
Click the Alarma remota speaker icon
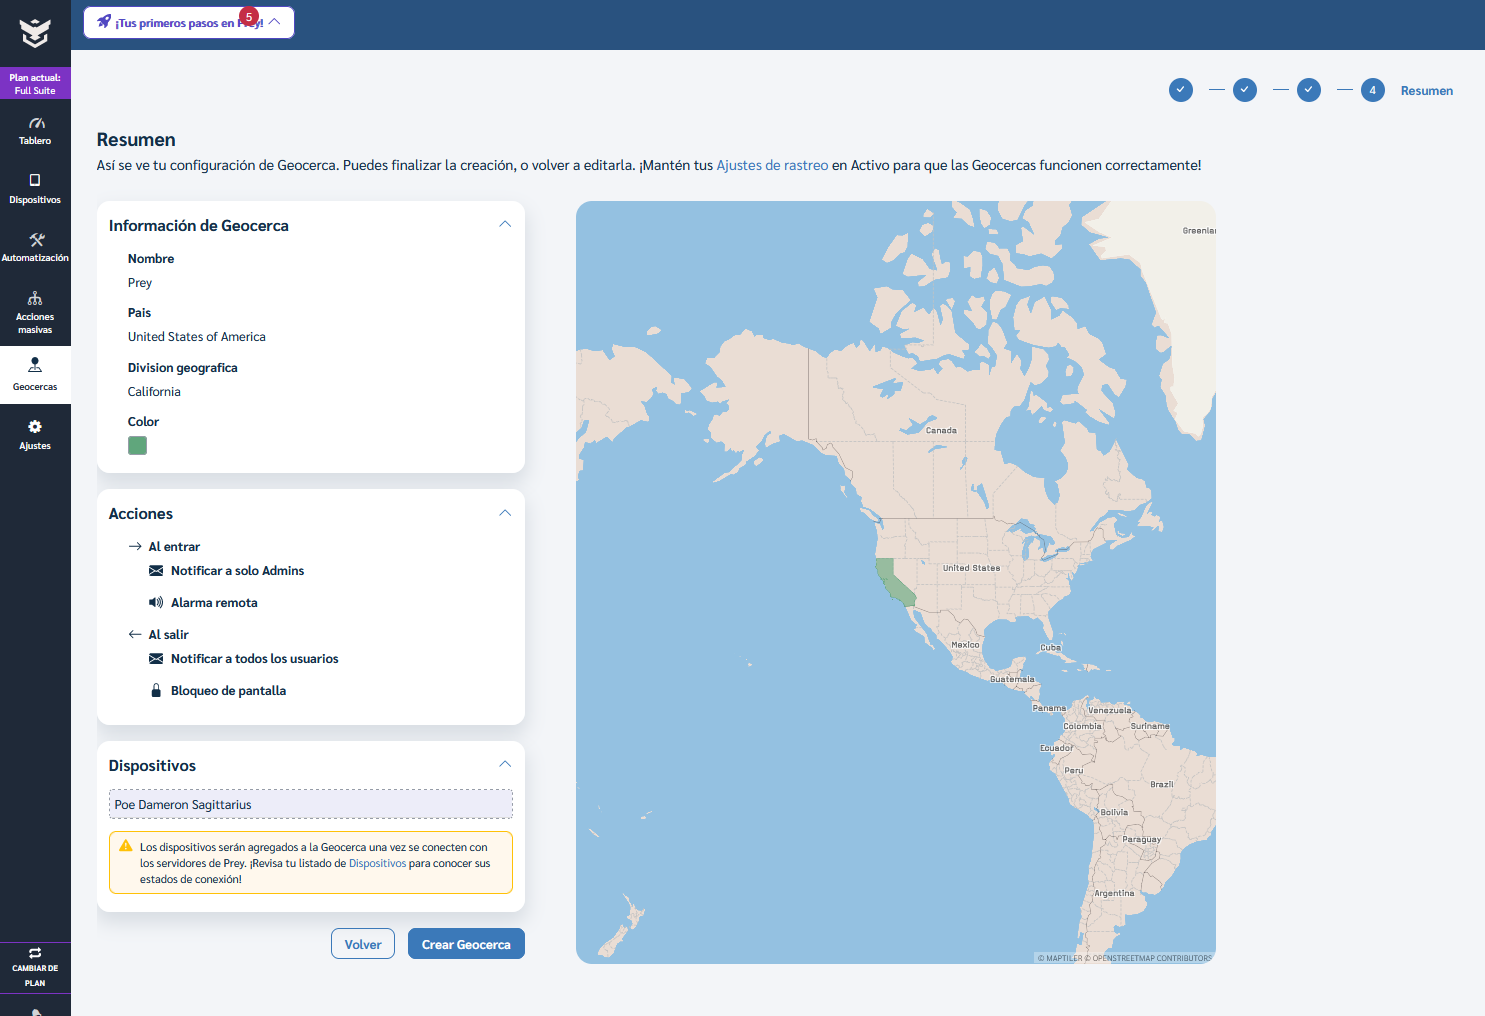pyautogui.click(x=156, y=603)
